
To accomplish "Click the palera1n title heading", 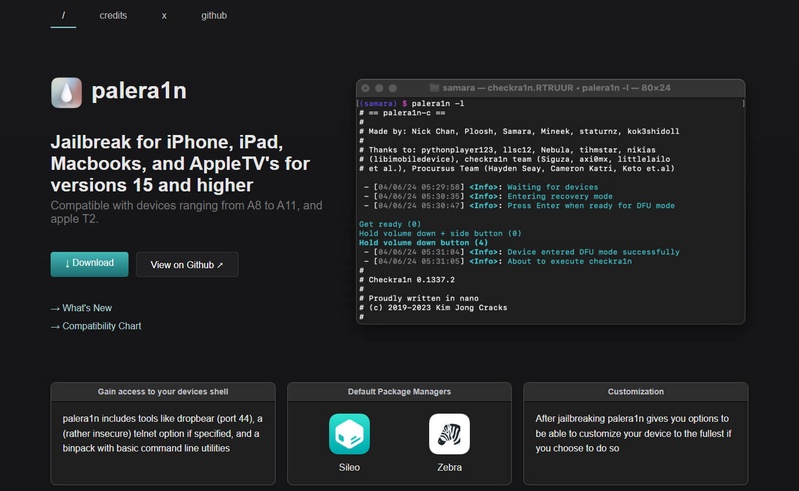I will coord(139,91).
